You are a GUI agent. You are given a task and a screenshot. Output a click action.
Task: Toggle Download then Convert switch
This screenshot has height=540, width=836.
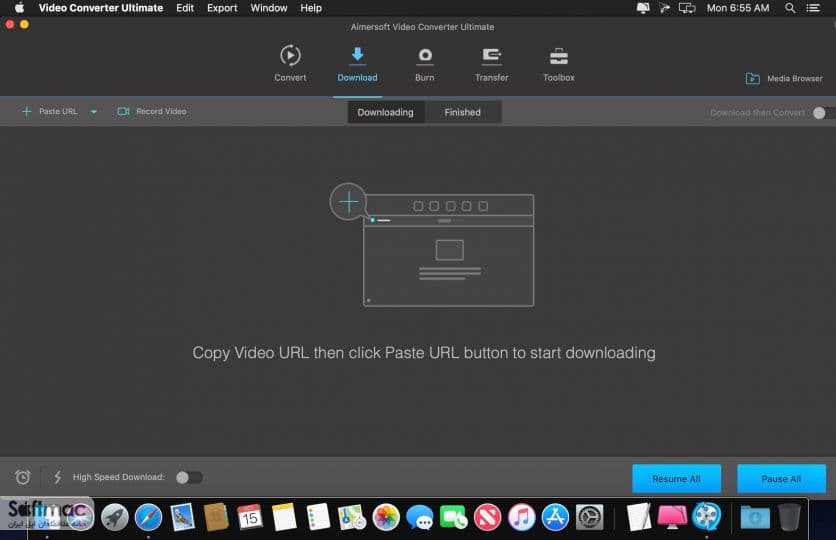(823, 112)
